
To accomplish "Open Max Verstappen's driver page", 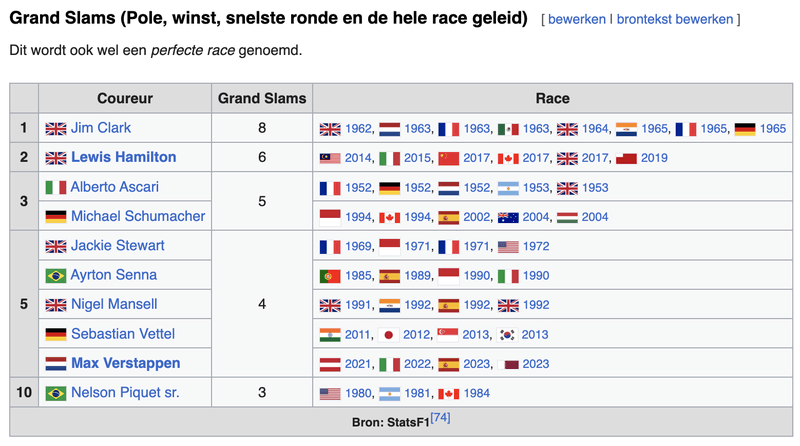I will (125, 362).
